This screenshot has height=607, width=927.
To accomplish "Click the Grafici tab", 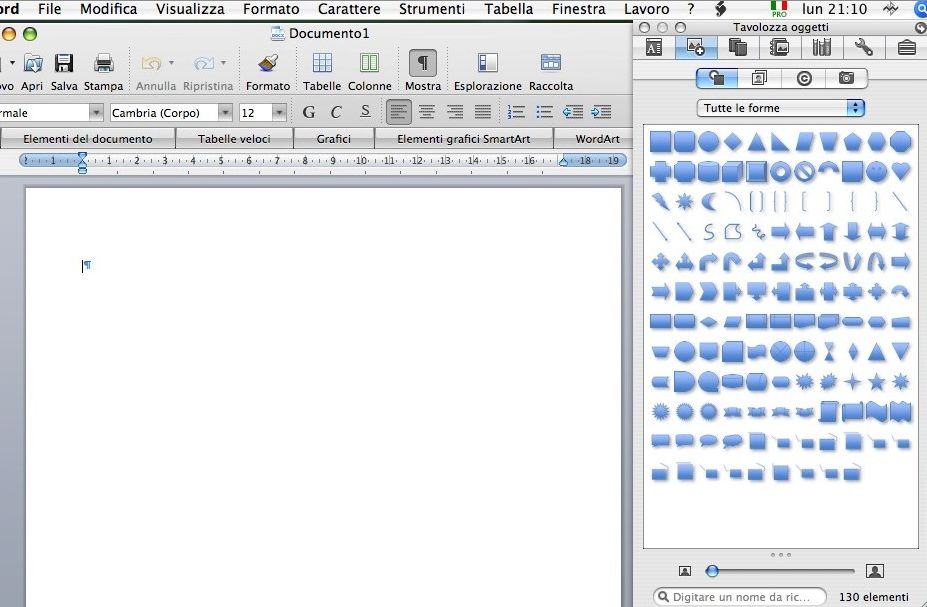I will coord(333,139).
